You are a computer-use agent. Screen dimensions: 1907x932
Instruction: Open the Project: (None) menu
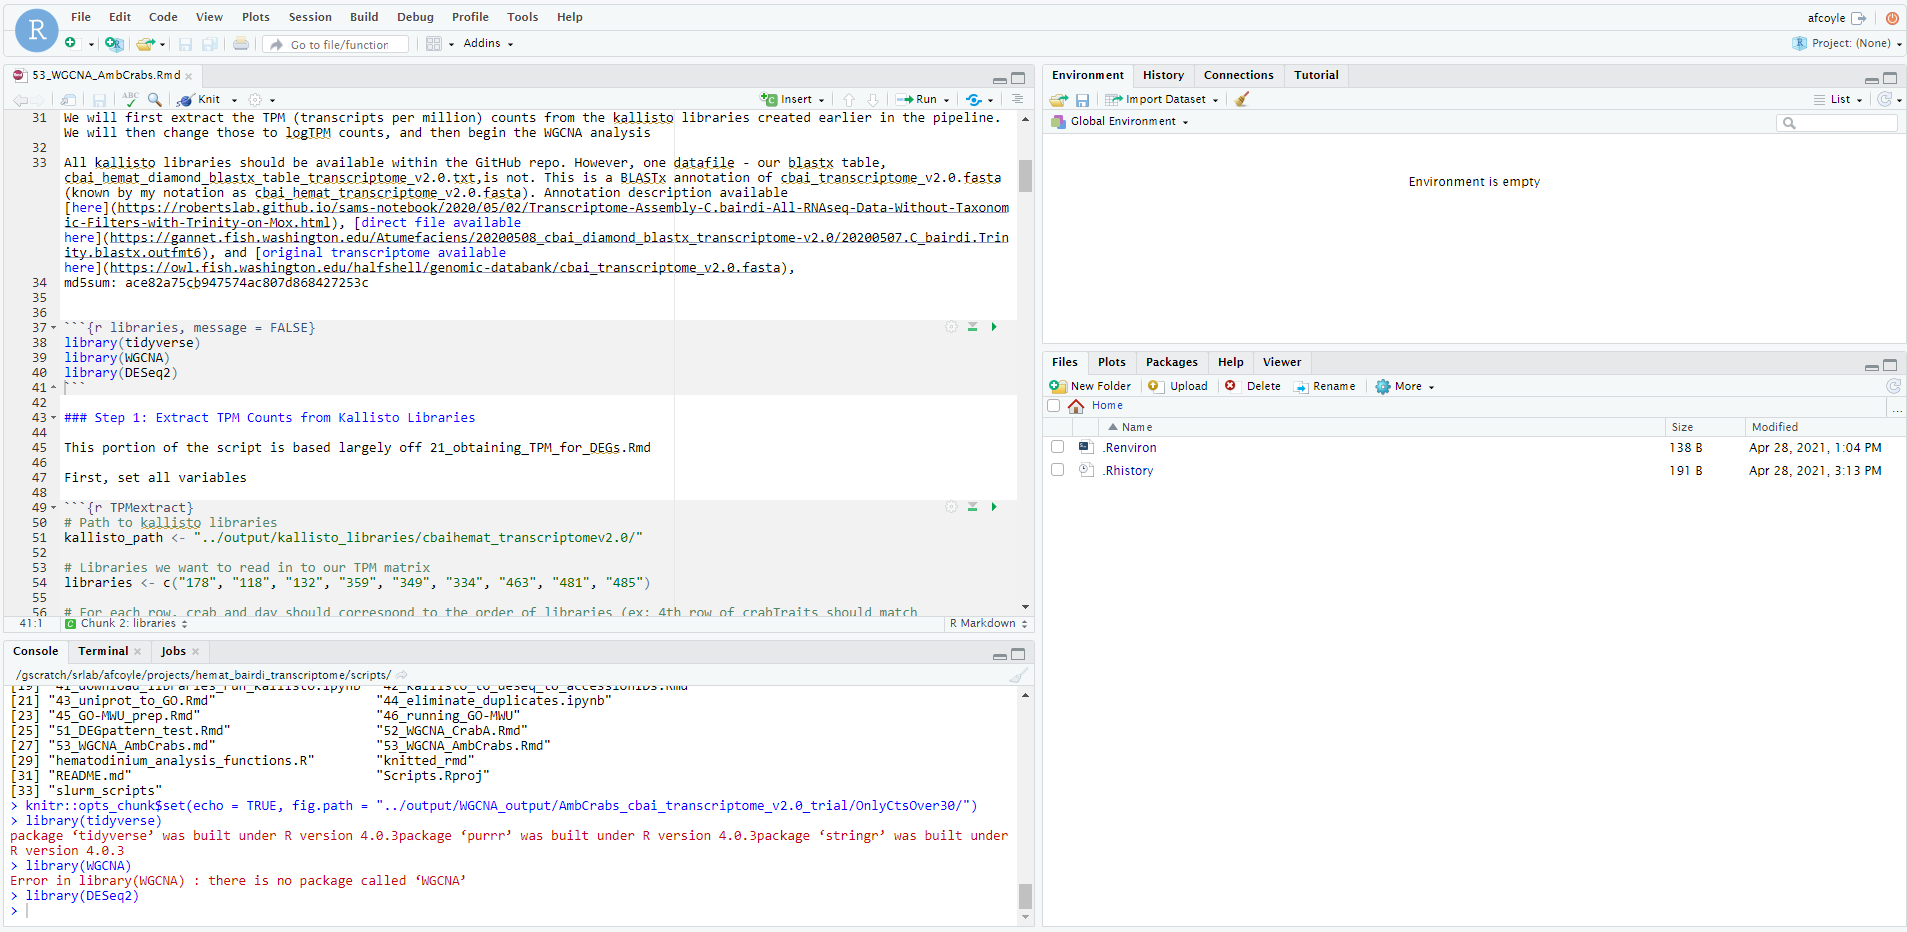click(x=1848, y=43)
